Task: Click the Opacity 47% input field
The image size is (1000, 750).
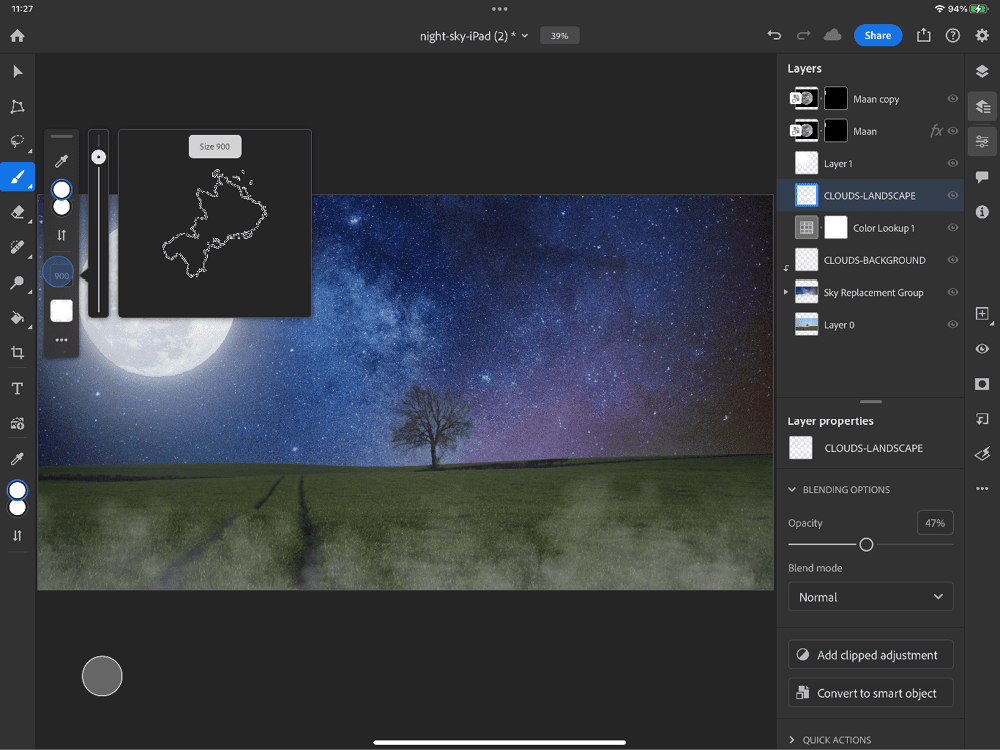Action: pyautogui.click(x=935, y=523)
